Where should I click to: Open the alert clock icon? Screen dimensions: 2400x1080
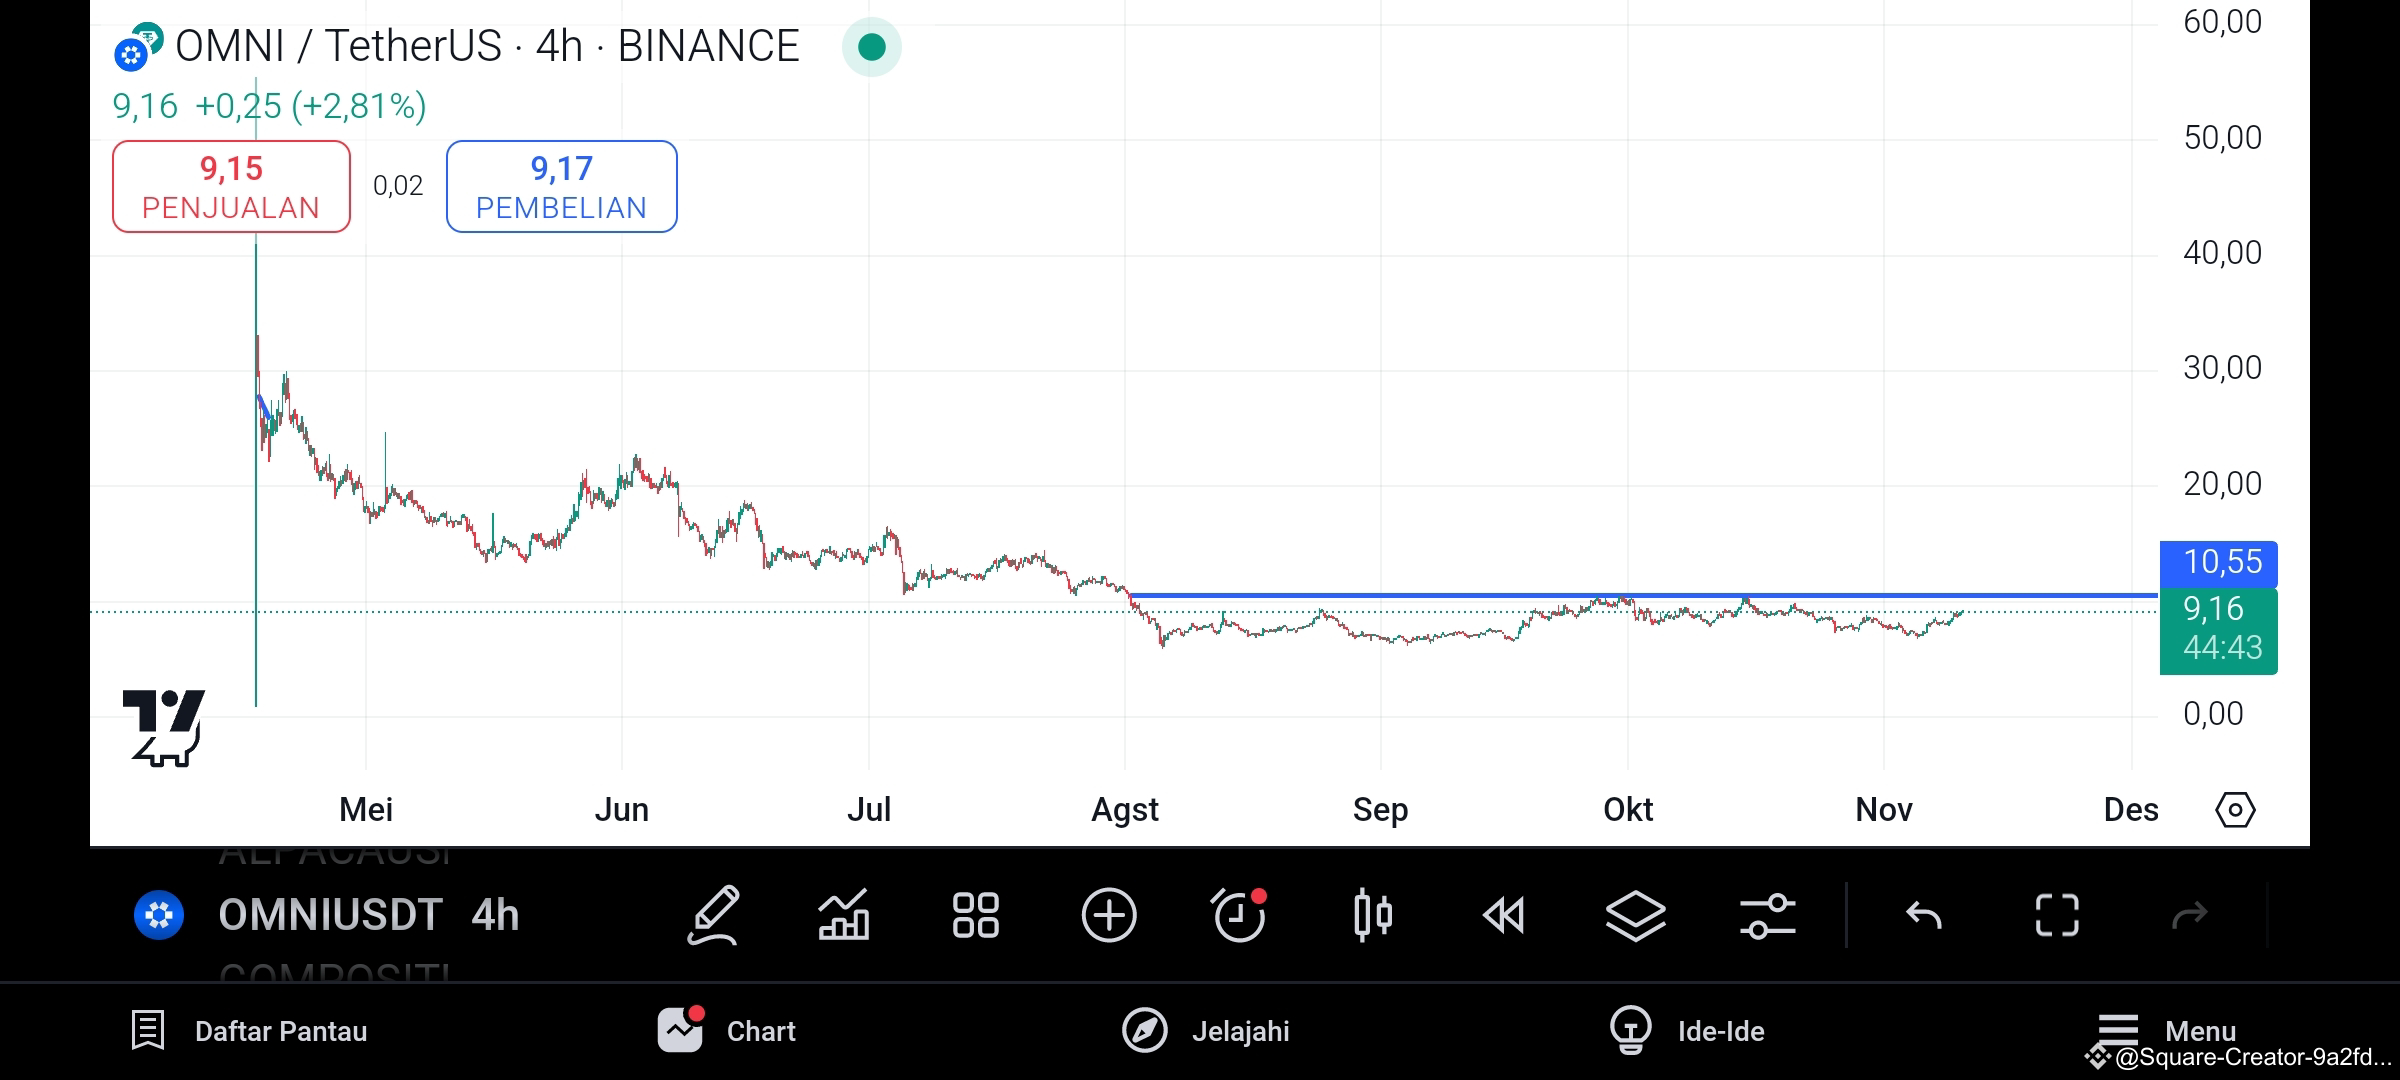tap(1239, 915)
